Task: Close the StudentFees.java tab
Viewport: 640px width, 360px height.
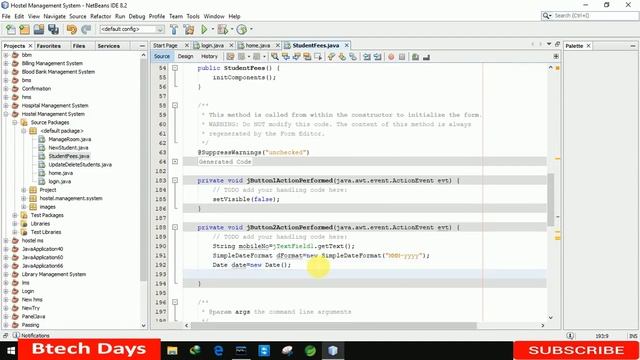Action: pos(347,45)
